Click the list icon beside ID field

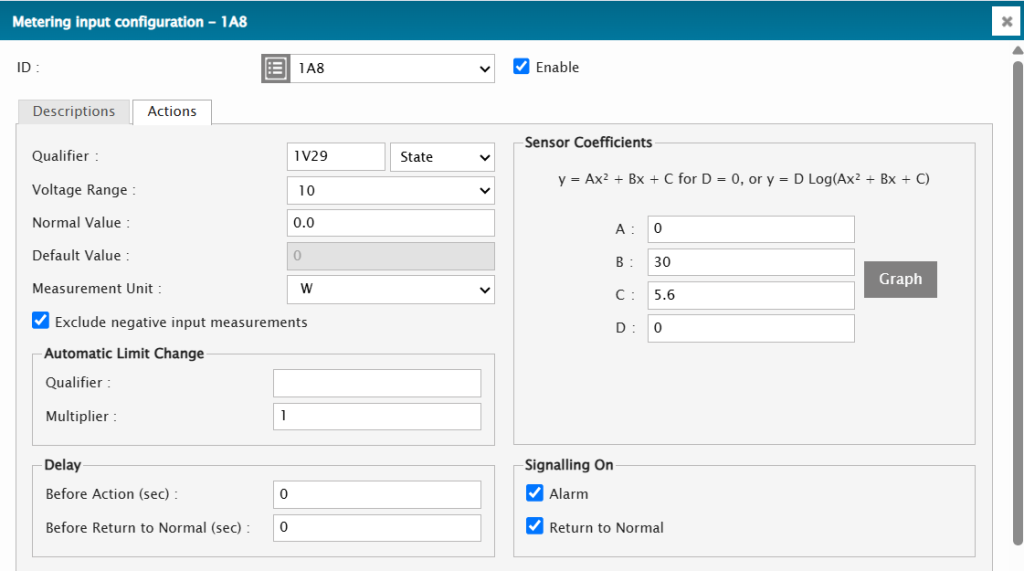tap(276, 69)
